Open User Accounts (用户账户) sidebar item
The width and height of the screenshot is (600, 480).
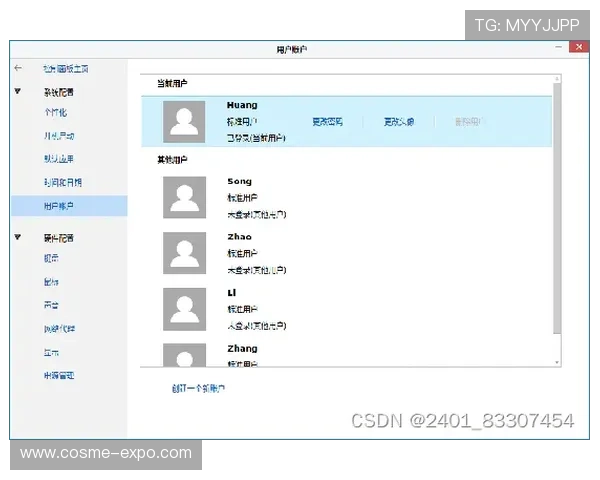point(58,206)
